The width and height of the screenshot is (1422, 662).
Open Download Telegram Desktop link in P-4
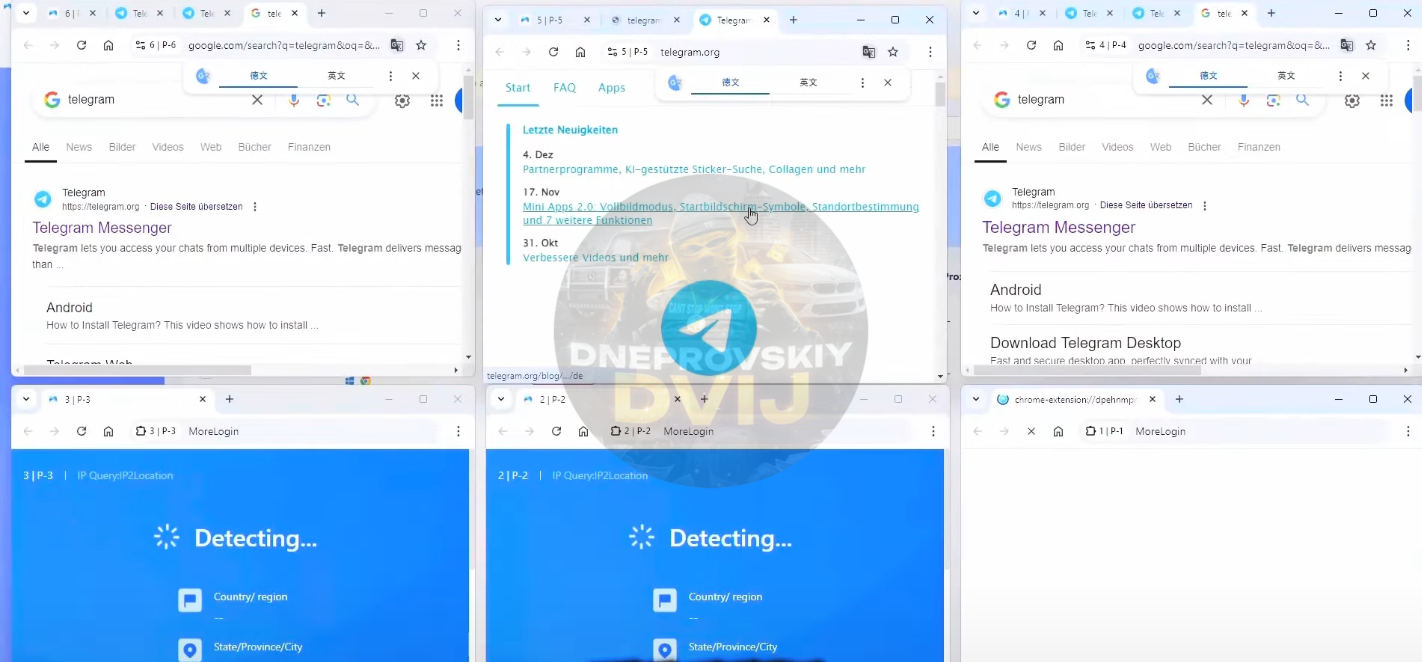pyautogui.click(x=1085, y=343)
